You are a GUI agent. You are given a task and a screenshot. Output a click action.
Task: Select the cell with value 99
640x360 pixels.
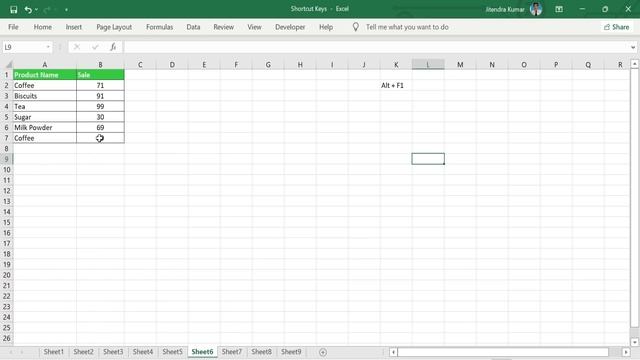click(x=100, y=106)
